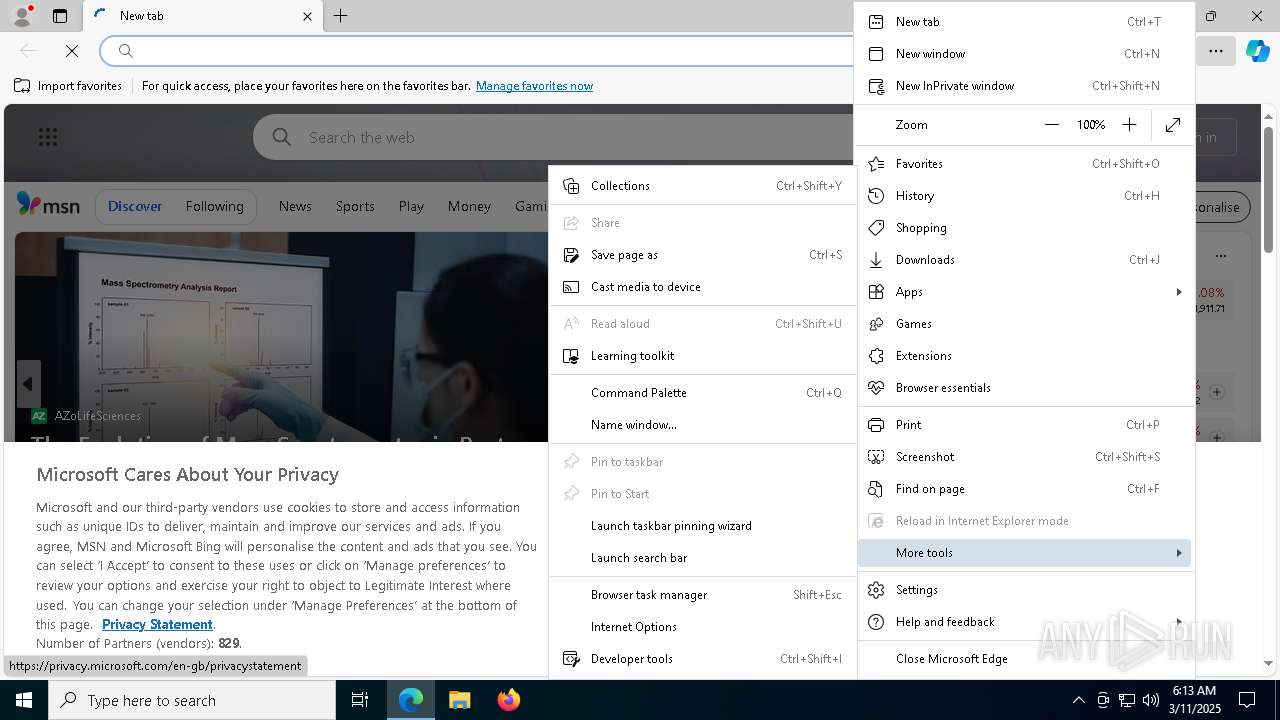Choose Launch search bar
This screenshot has width=1280, height=720.
[702, 558]
